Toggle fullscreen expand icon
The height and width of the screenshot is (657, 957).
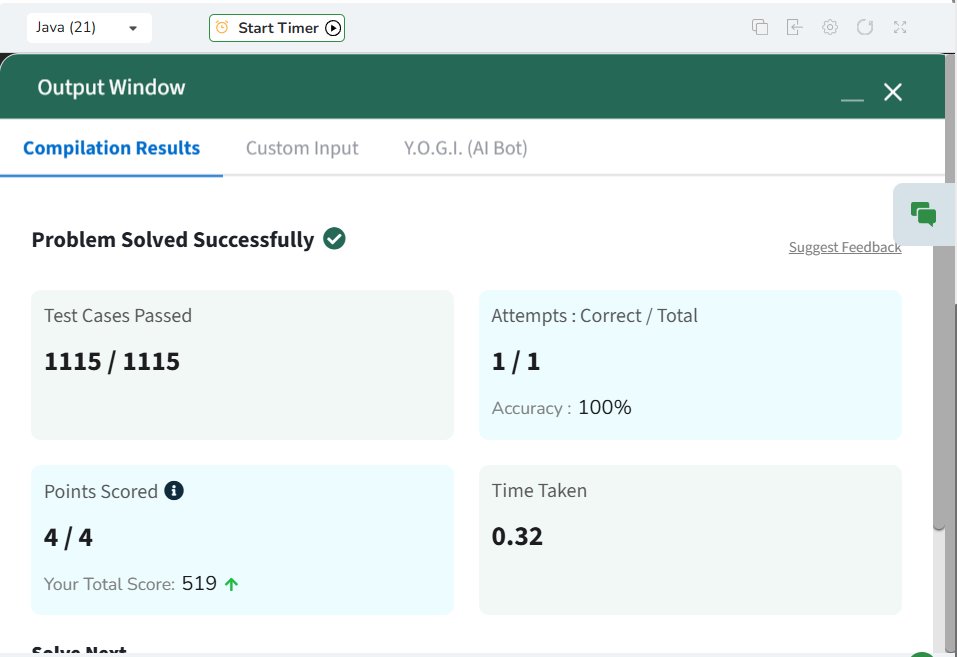(x=900, y=27)
